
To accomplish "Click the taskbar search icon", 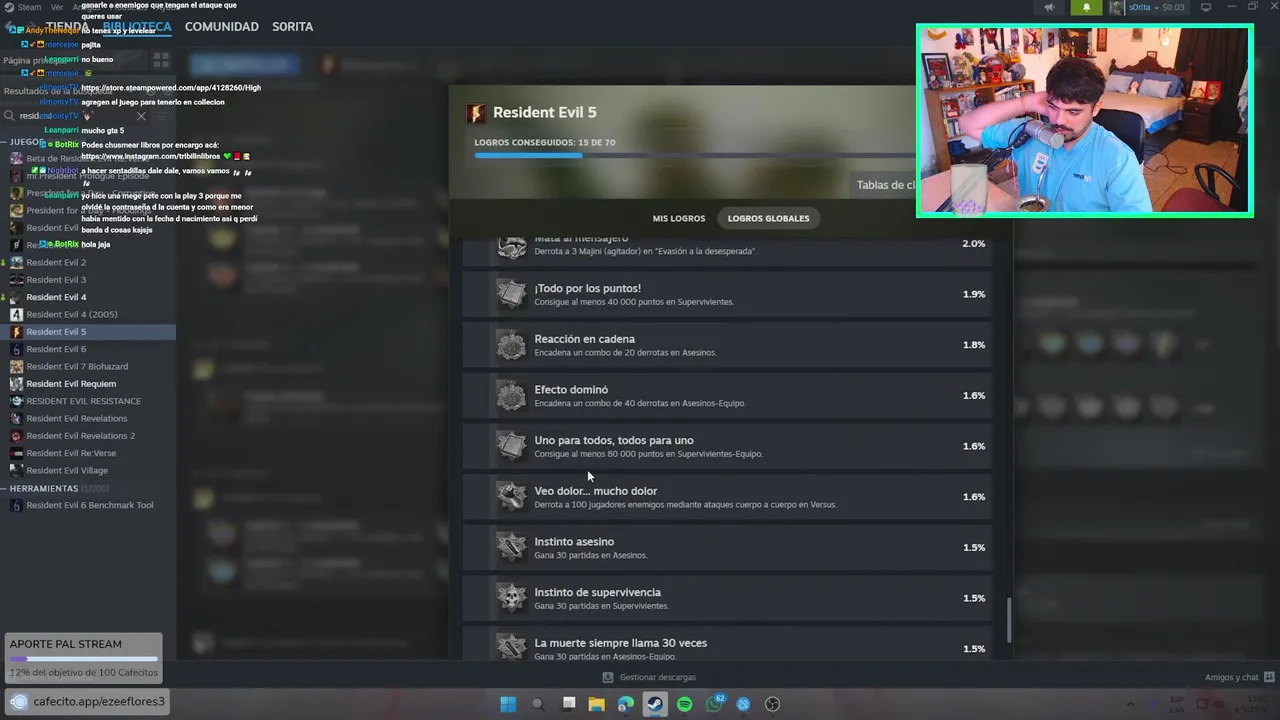I will (538, 704).
